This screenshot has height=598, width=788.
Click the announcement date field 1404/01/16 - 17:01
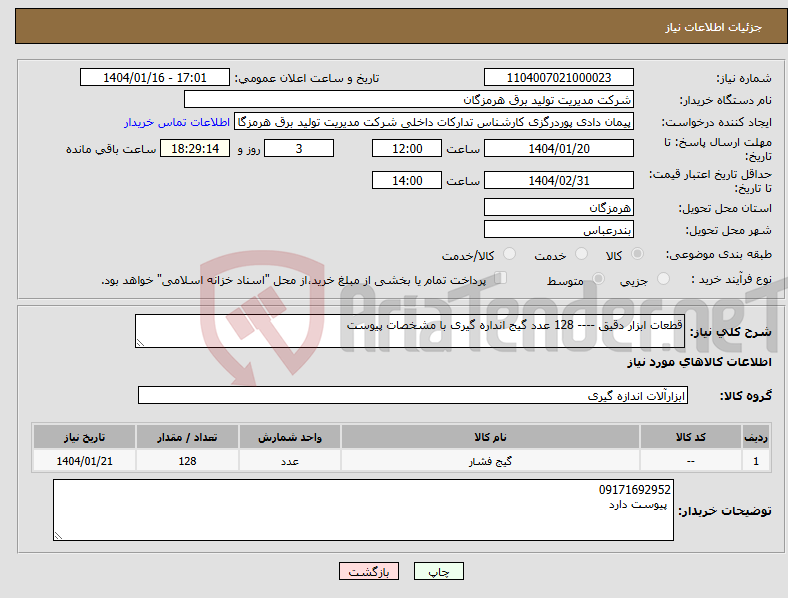(155, 77)
